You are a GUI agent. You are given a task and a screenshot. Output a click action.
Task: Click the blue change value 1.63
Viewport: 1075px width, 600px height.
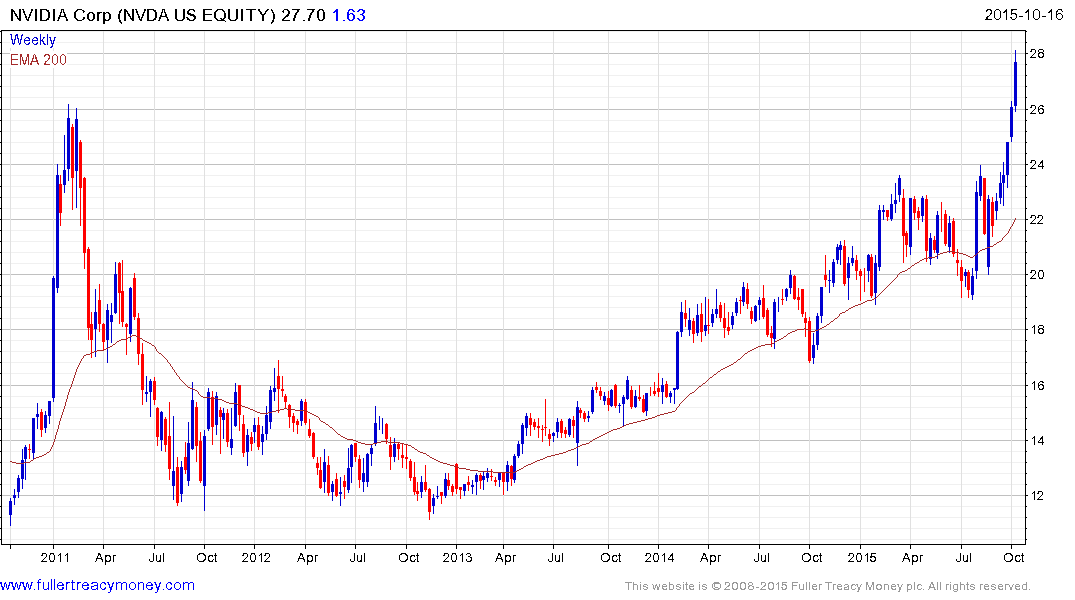349,15
